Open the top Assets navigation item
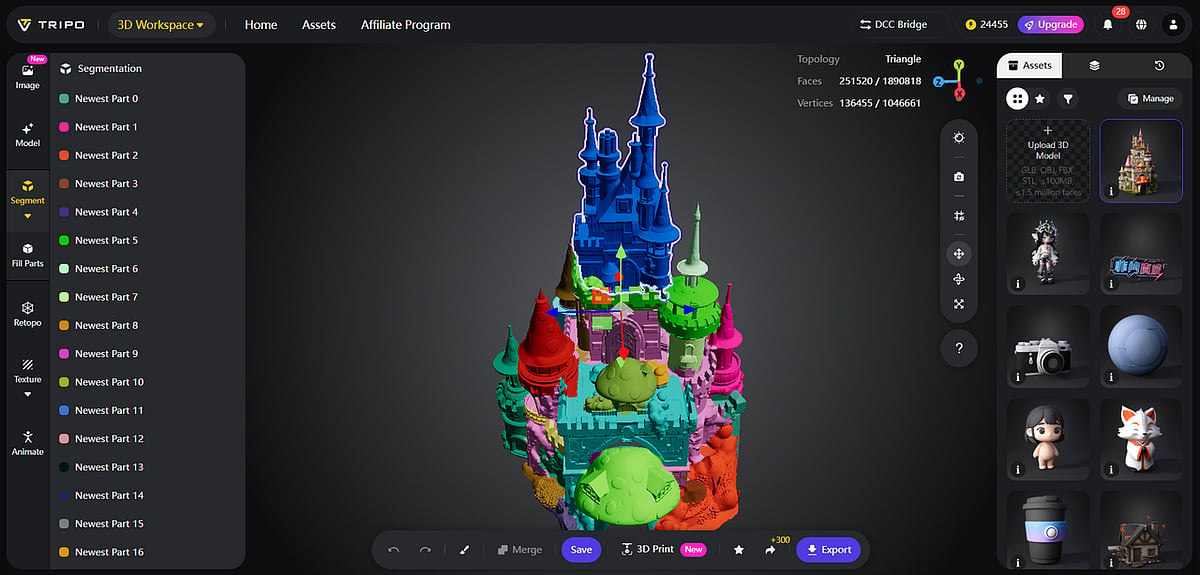This screenshot has height=575, width=1200. click(x=319, y=25)
